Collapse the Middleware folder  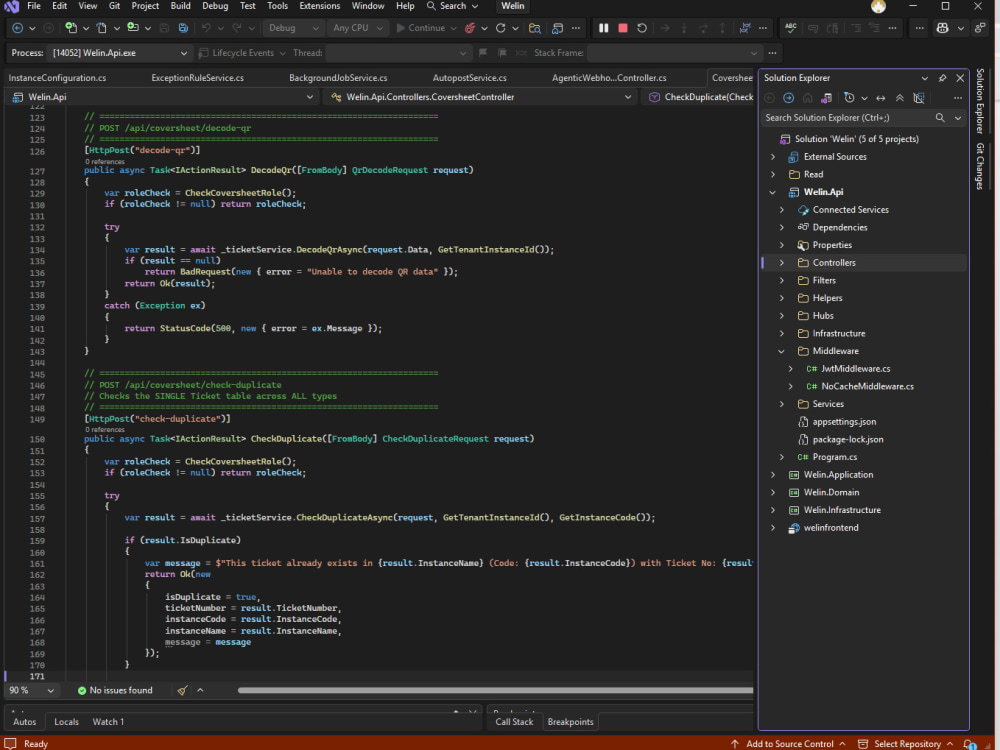[x=782, y=351]
